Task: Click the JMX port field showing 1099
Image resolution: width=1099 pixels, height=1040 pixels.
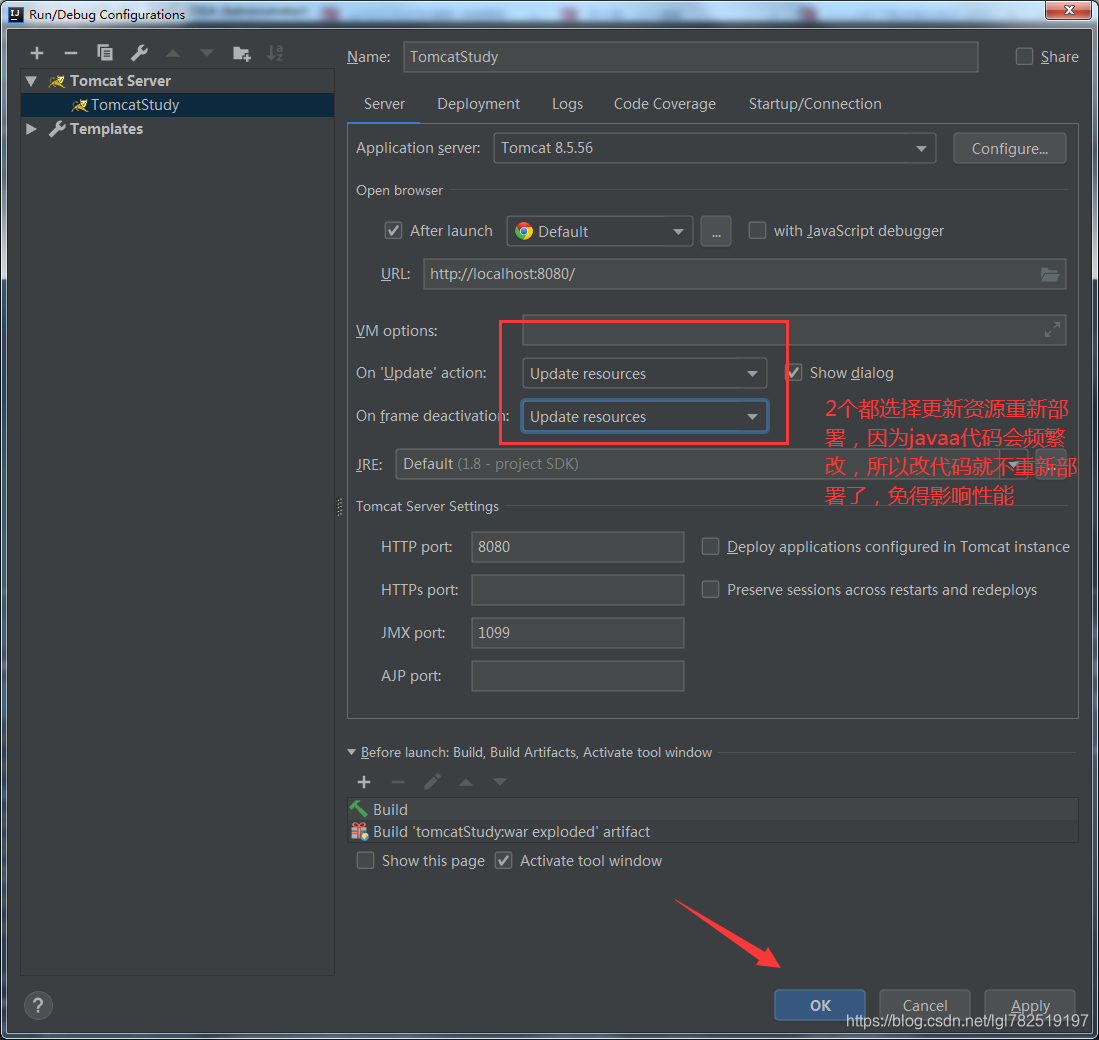Action: [x=578, y=633]
